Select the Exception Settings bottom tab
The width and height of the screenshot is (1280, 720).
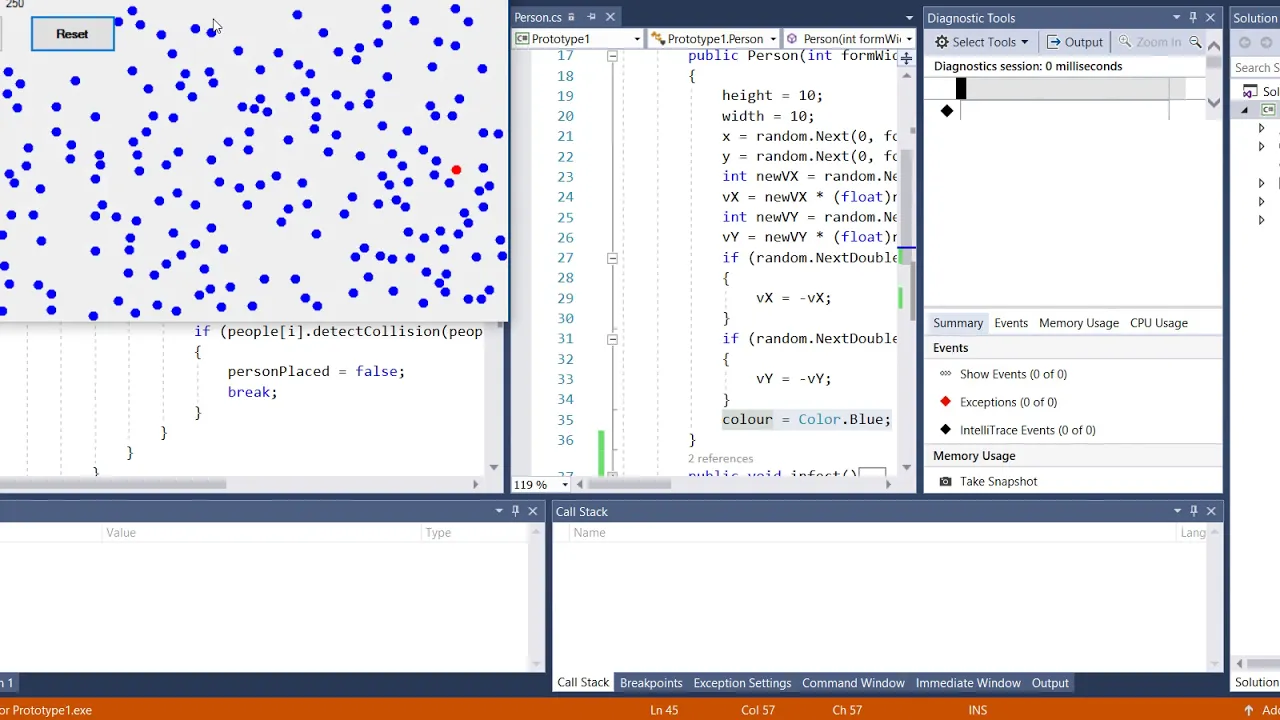click(742, 683)
